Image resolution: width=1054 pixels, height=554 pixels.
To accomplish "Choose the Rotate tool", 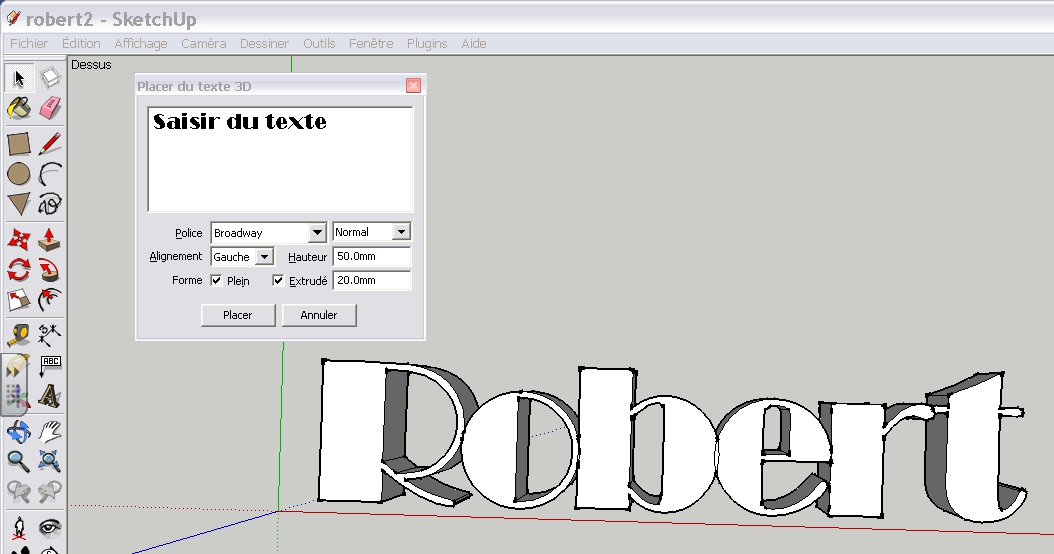I will (x=19, y=270).
